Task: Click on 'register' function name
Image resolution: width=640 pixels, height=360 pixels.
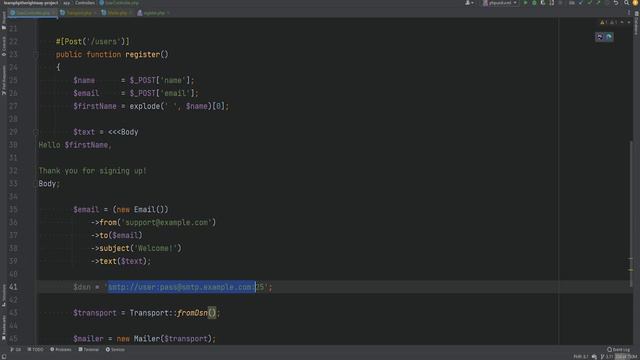Action: click(x=142, y=54)
